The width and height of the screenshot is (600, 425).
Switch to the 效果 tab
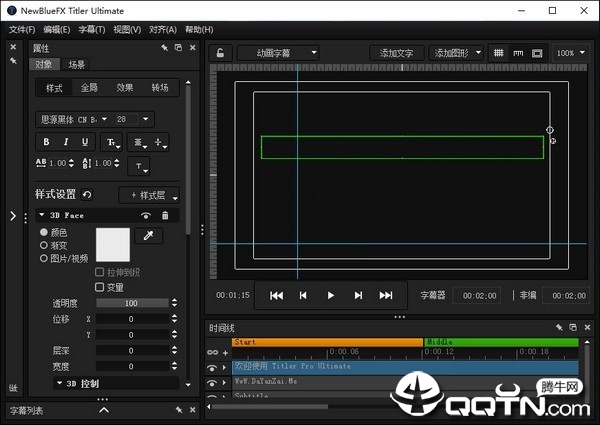pos(125,88)
